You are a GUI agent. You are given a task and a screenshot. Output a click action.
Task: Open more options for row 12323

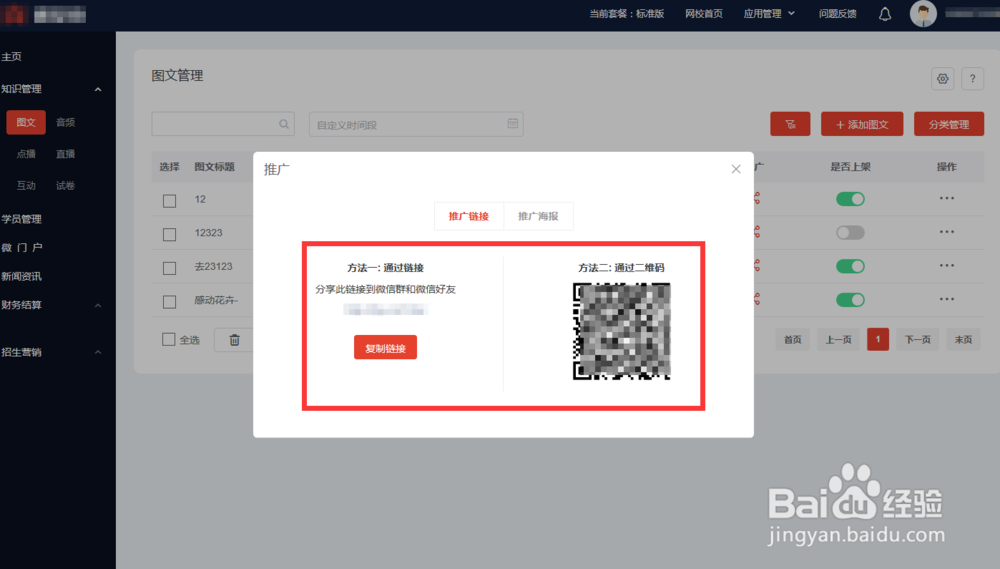[x=946, y=232]
